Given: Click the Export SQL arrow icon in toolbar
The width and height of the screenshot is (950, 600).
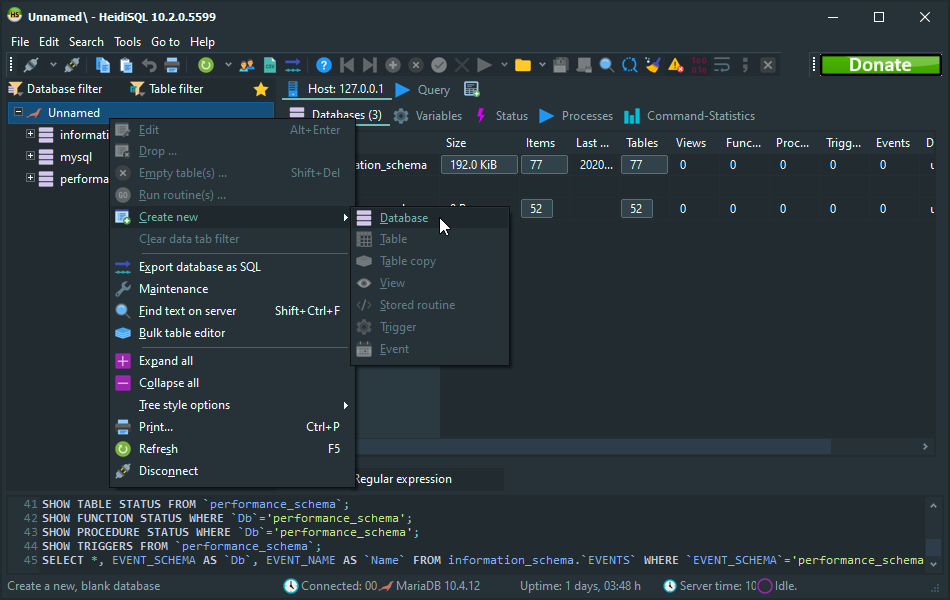Looking at the screenshot, I should pyautogui.click(x=293, y=65).
